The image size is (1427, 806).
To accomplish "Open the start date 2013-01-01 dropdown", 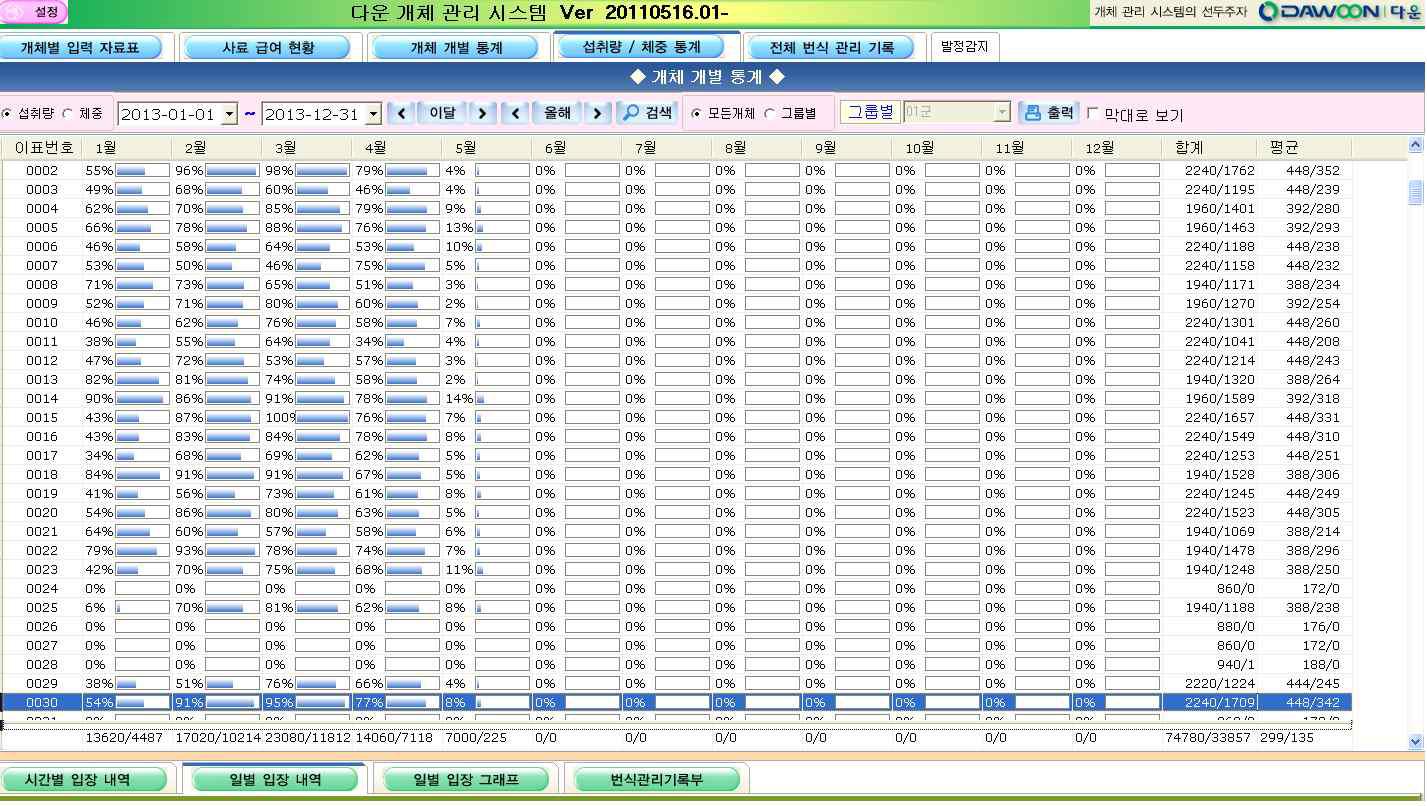I will pyautogui.click(x=229, y=114).
